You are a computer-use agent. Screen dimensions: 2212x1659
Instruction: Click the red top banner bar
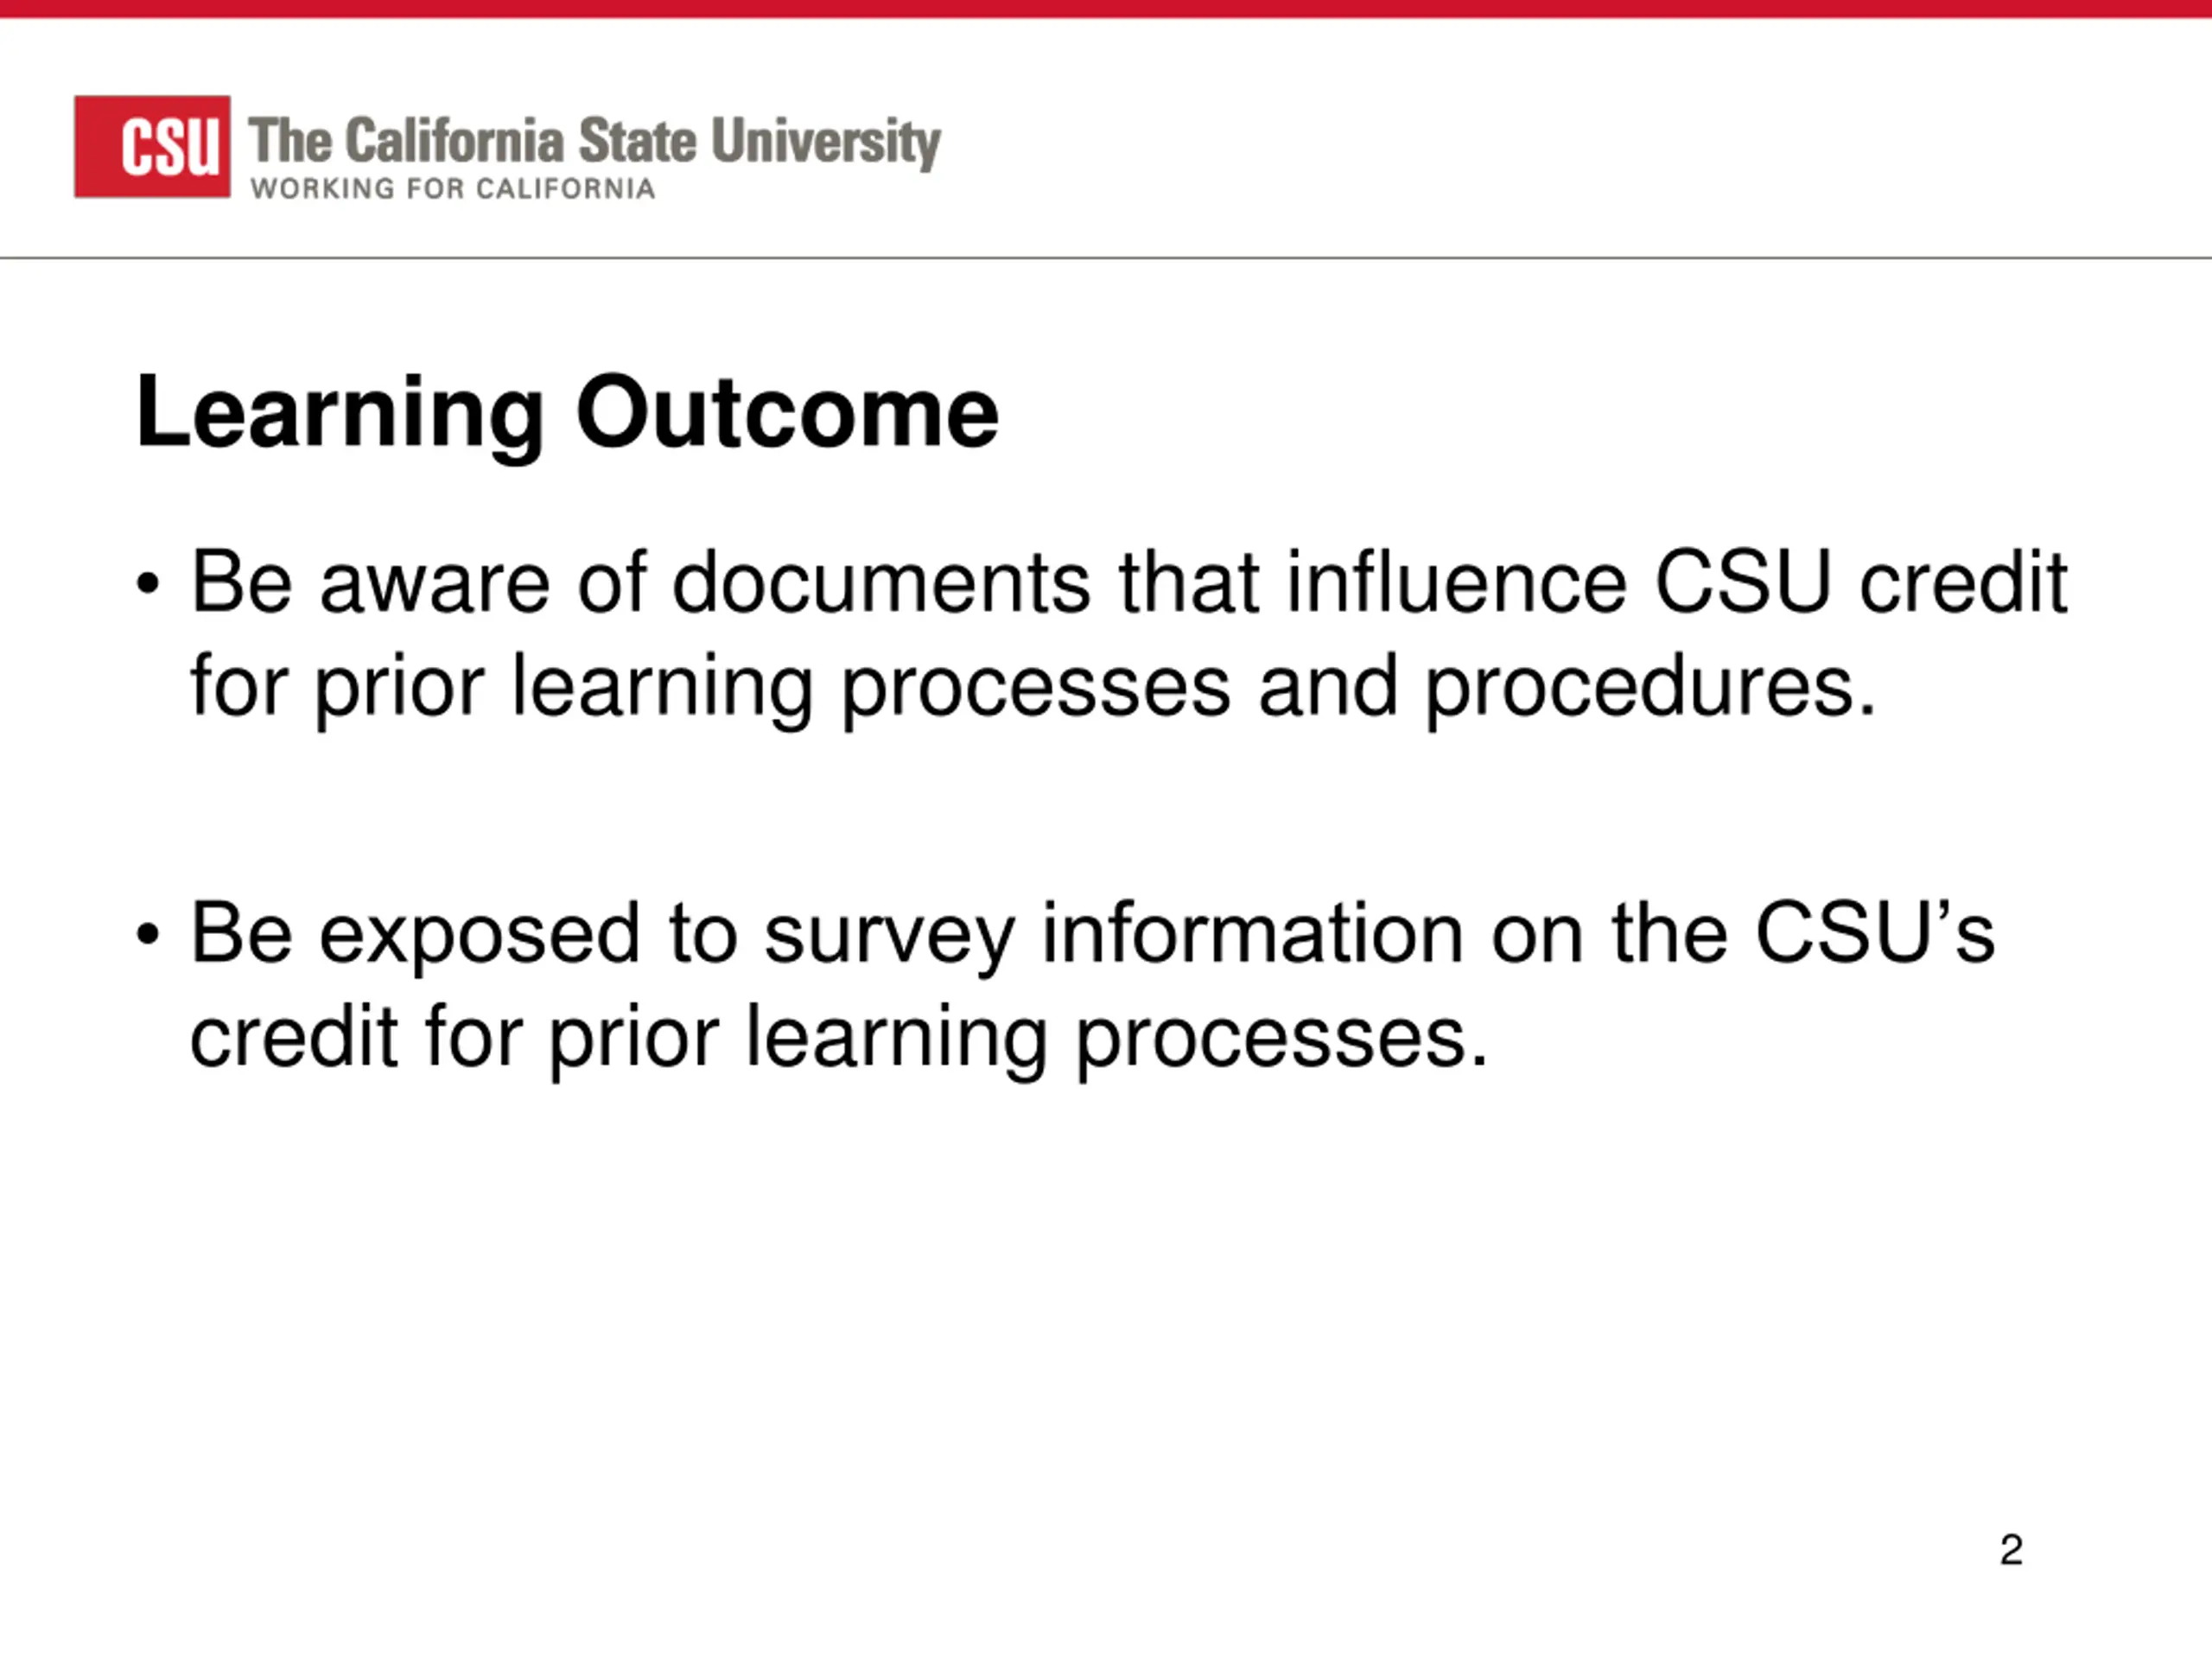point(1106,8)
